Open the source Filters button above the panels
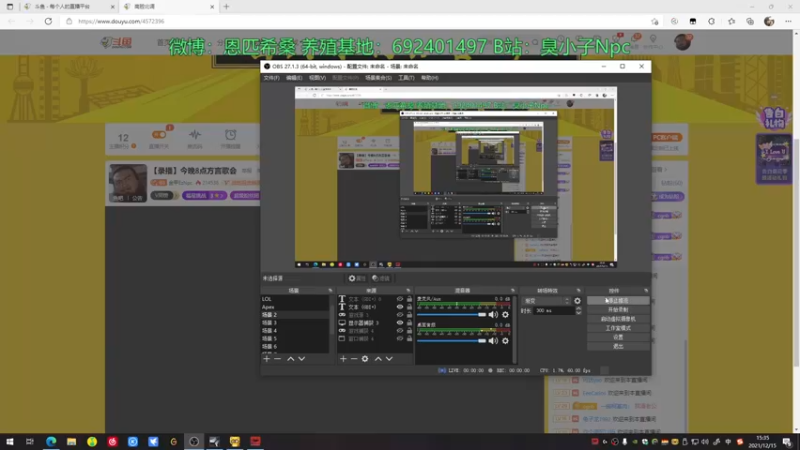Viewport: 800px width, 450px height. 381,279
